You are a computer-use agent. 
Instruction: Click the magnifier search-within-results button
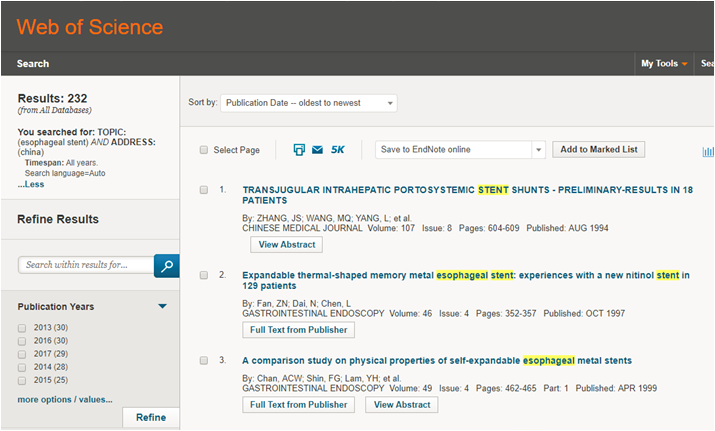[x=166, y=265]
